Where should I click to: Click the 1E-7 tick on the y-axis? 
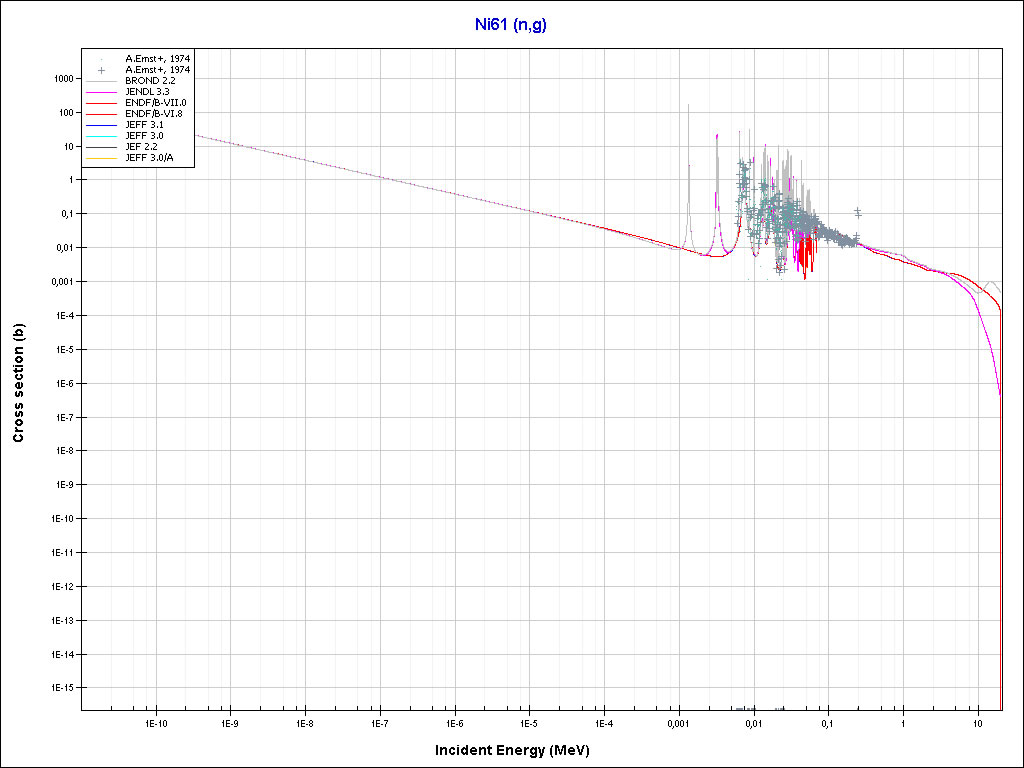62,417
